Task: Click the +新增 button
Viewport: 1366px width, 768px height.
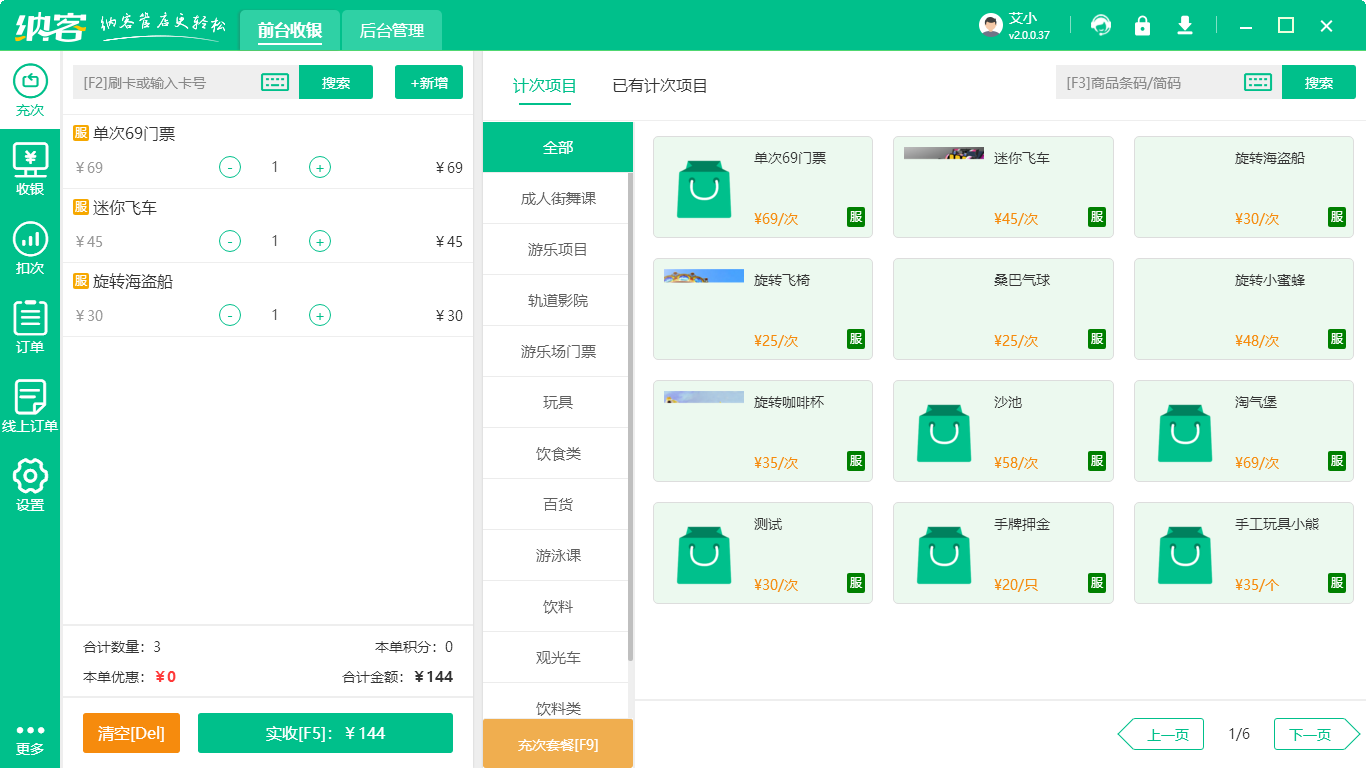Action: [428, 82]
